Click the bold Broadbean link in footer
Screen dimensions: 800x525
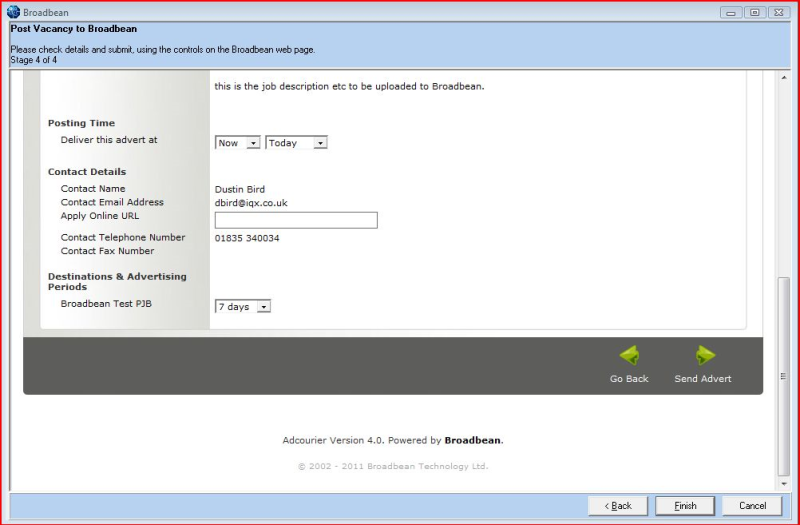click(x=472, y=440)
